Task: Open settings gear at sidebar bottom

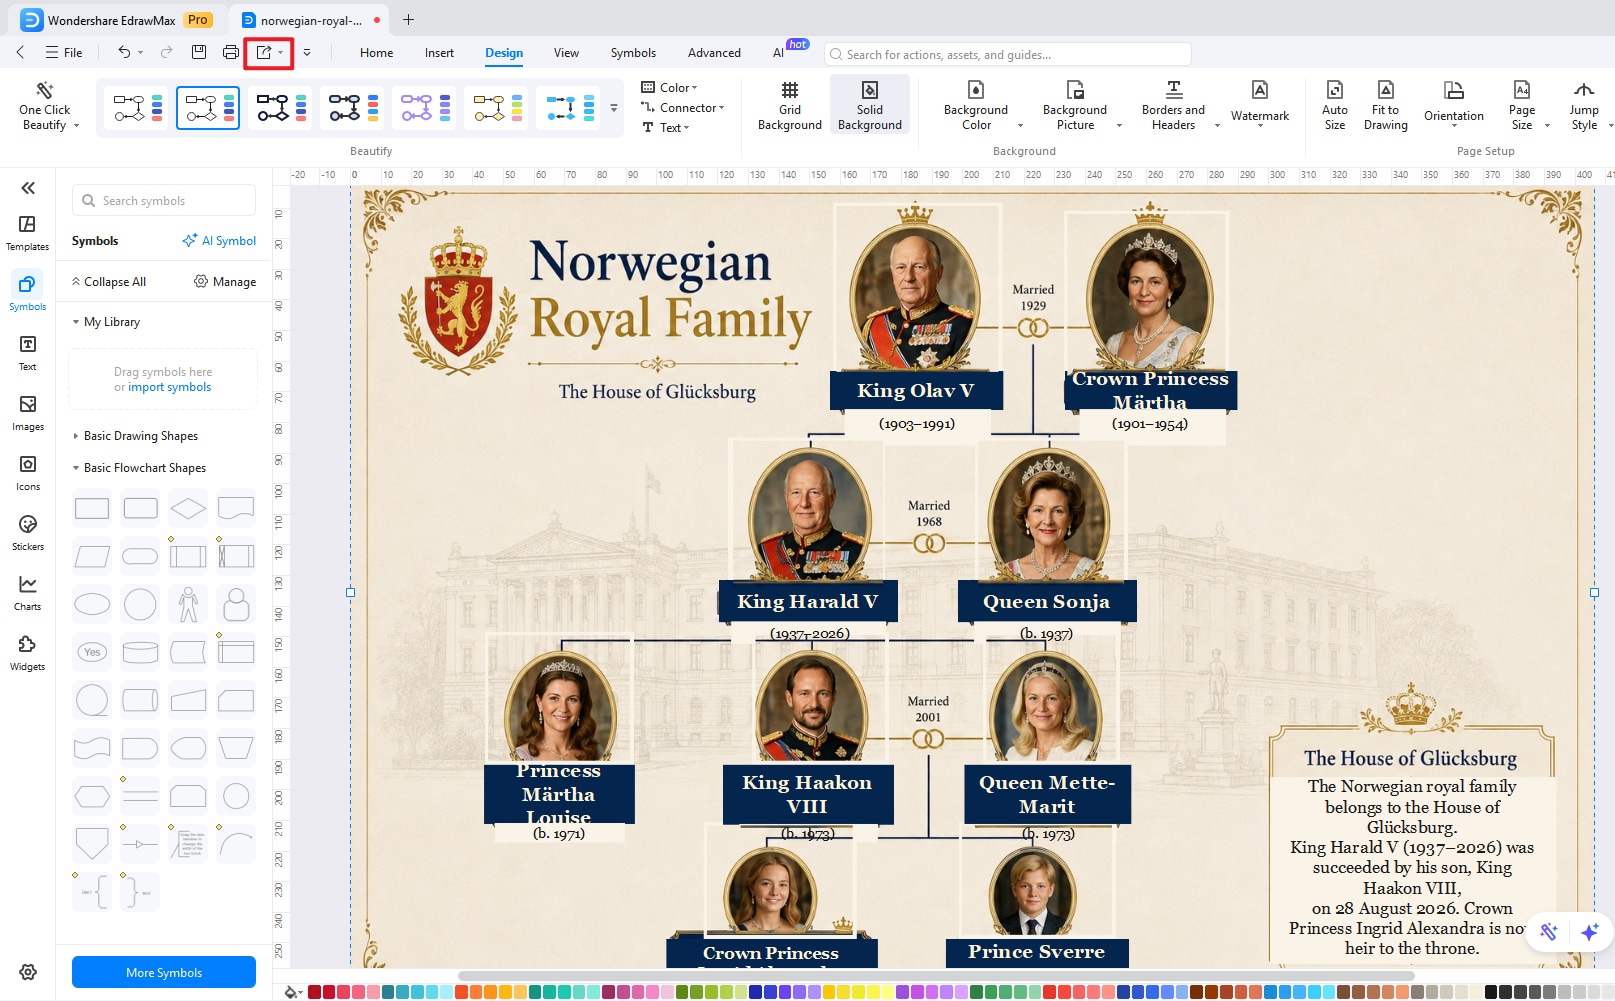Action: [28, 972]
